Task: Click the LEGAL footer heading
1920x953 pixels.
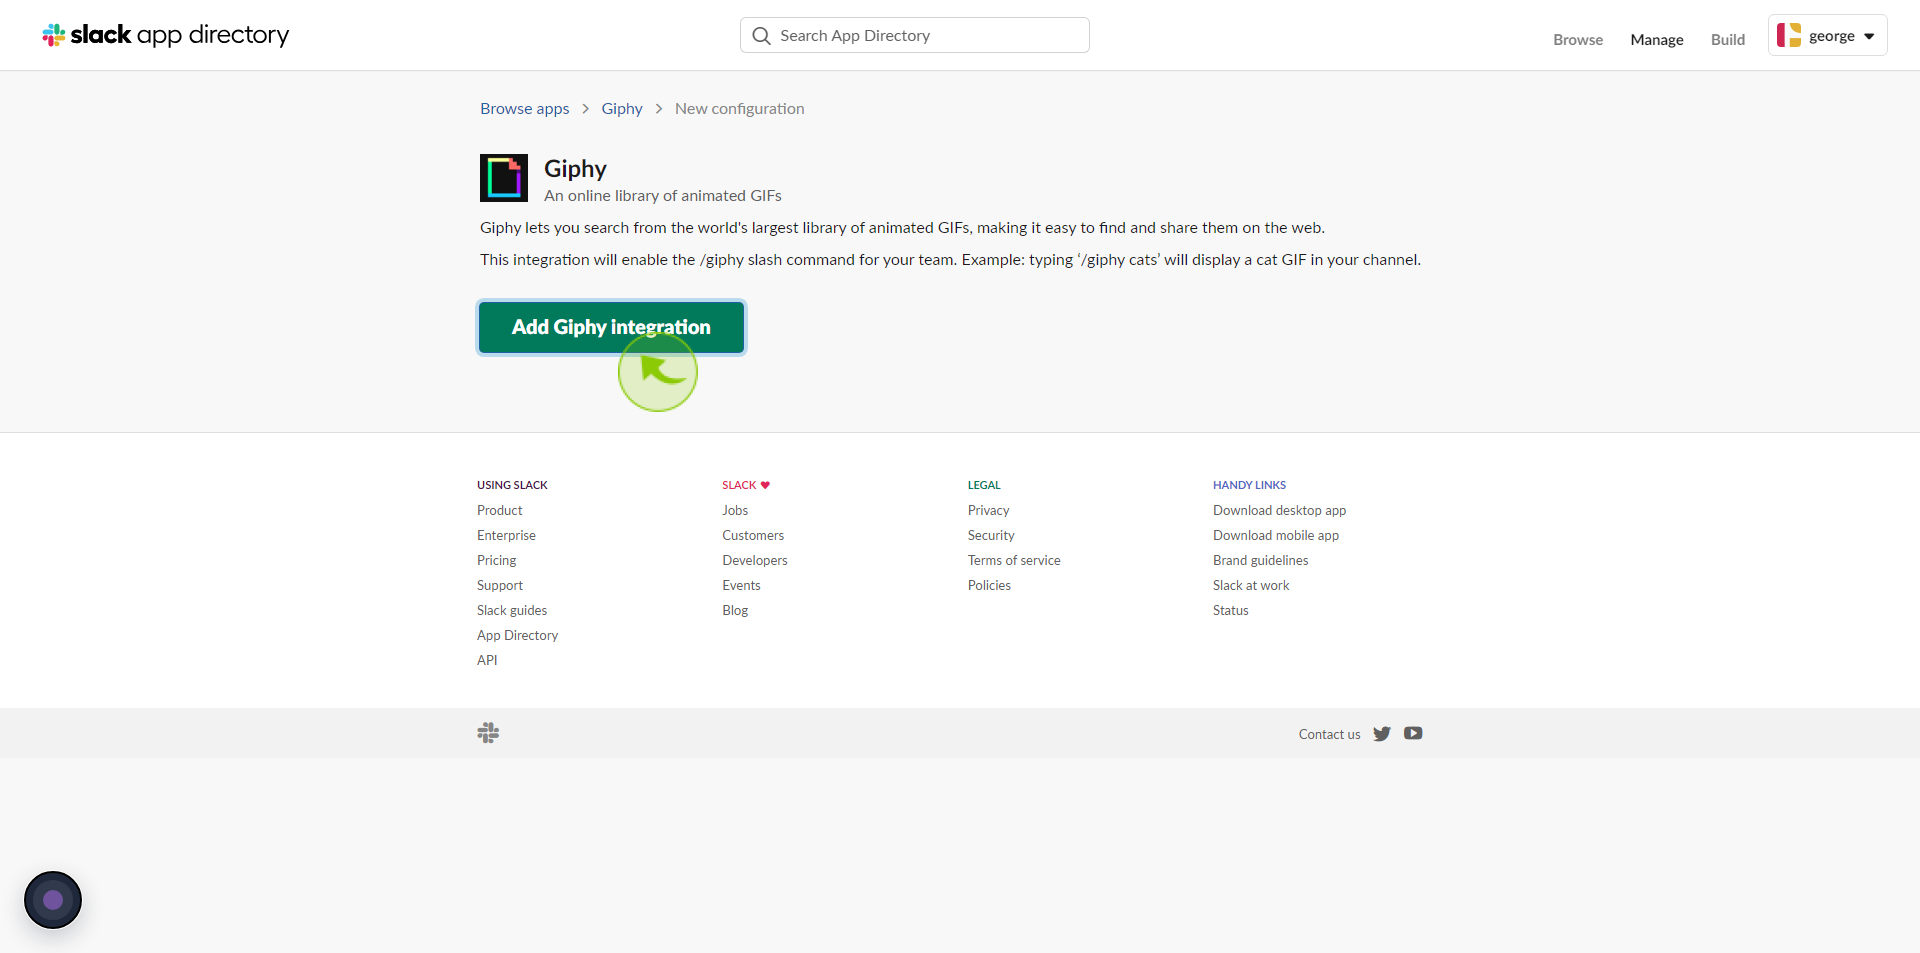Action: pos(984,485)
